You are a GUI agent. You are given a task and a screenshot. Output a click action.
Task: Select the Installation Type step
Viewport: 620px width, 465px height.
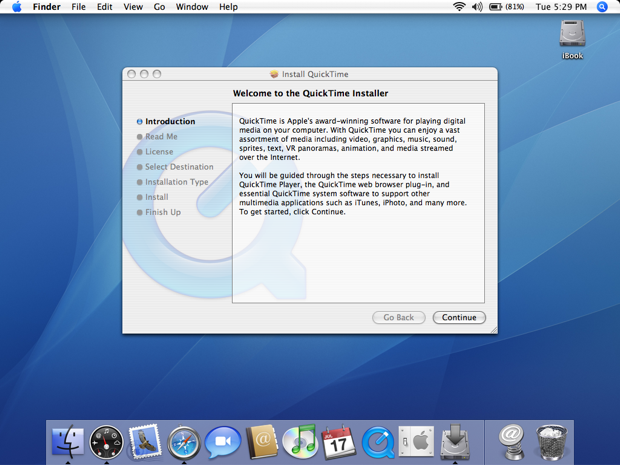pyautogui.click(x=172, y=182)
